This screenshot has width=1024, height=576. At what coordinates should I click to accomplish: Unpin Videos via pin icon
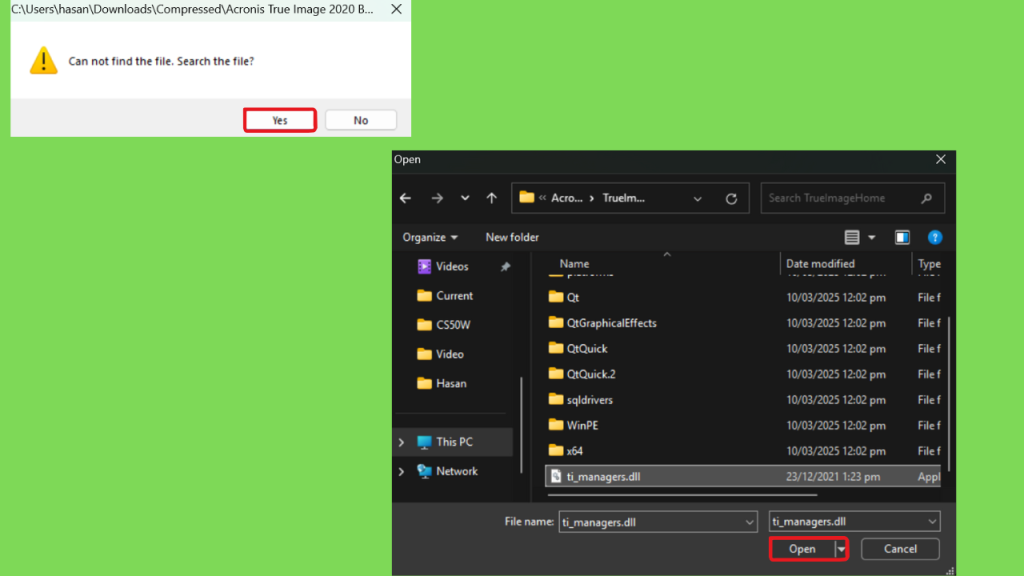(x=505, y=266)
